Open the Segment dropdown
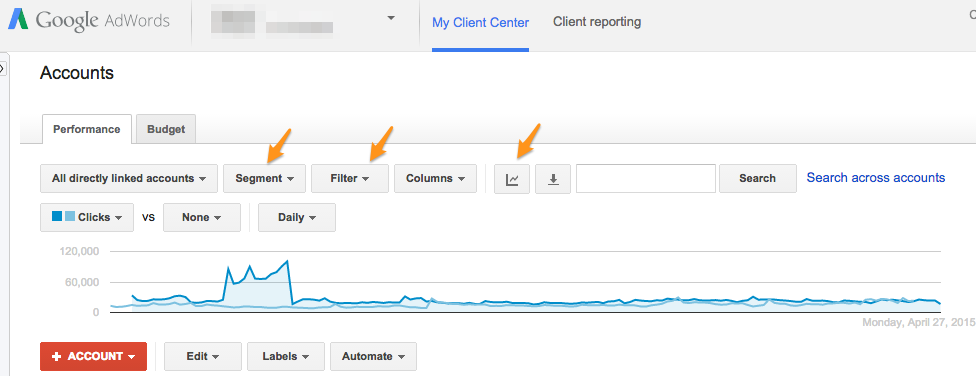Screen dimensions: 976x376 265,179
